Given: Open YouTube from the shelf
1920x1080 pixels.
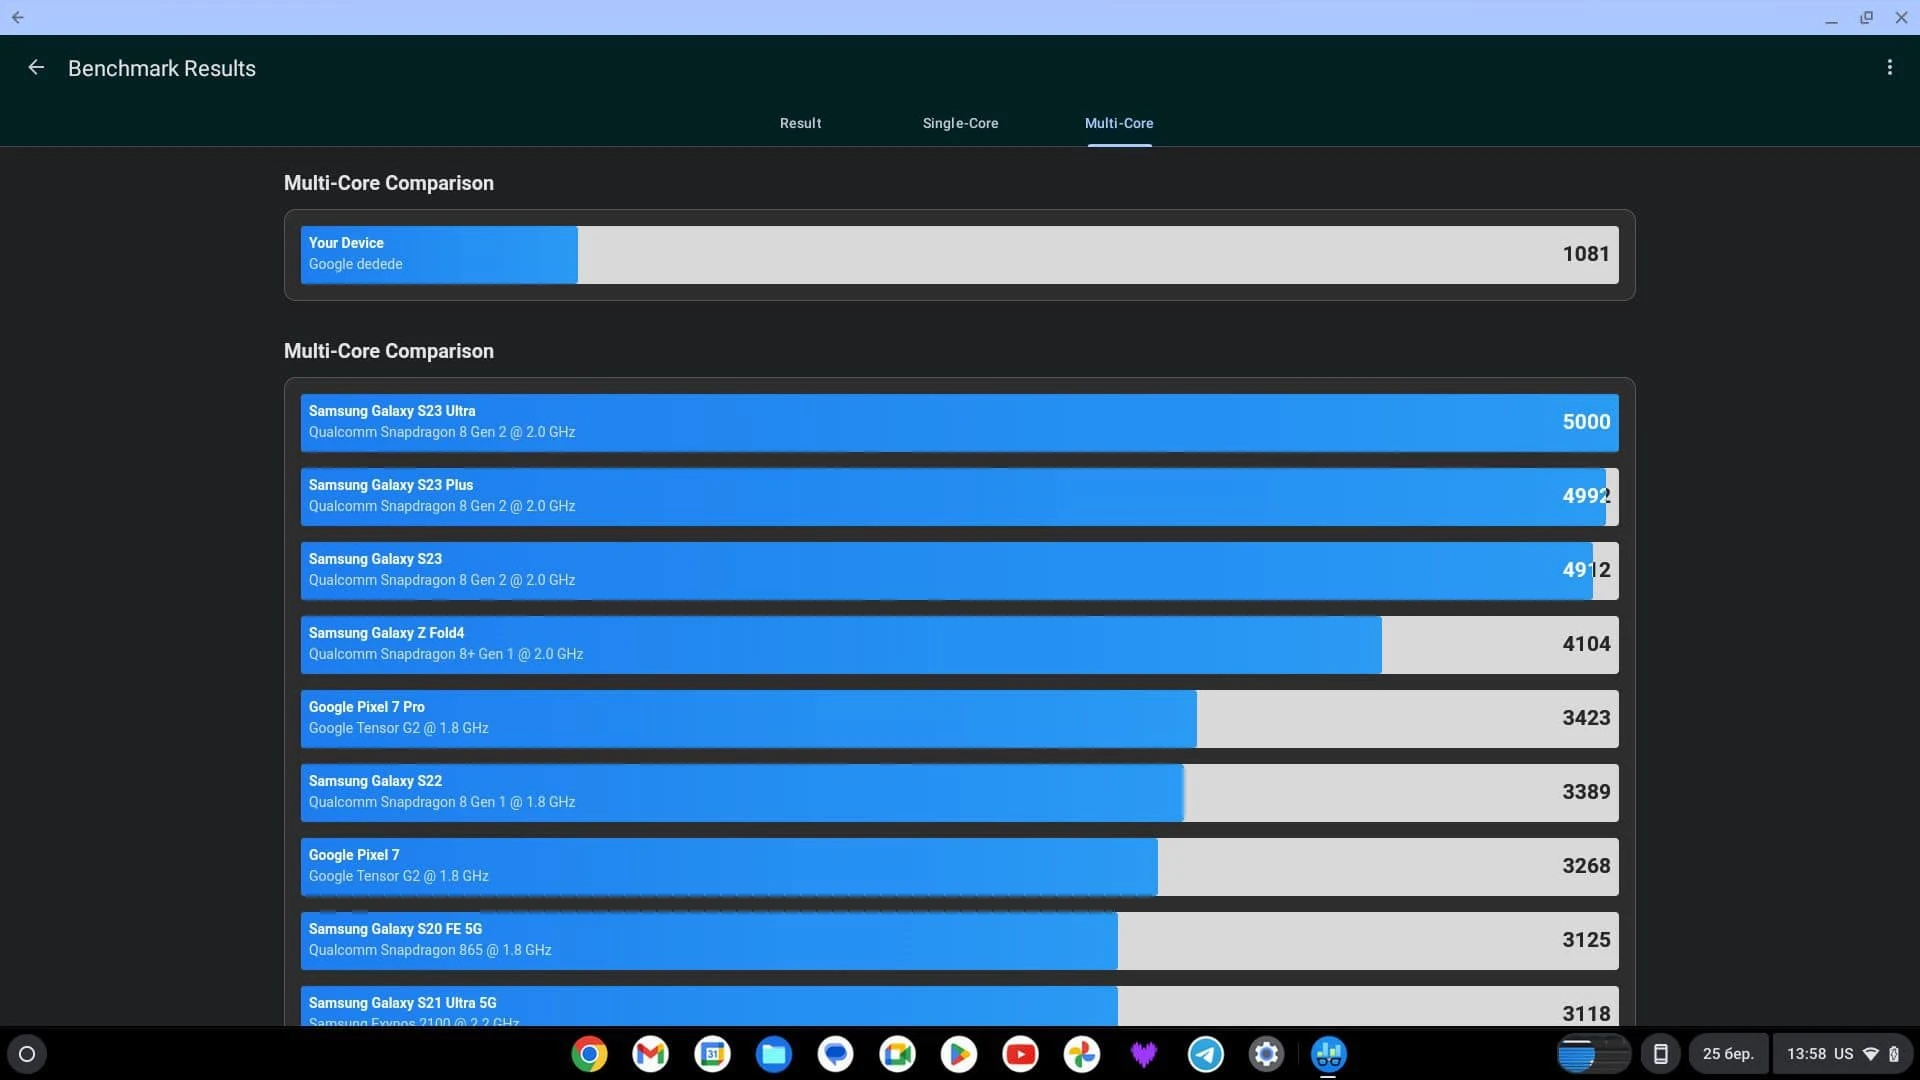Looking at the screenshot, I should 1020,1054.
